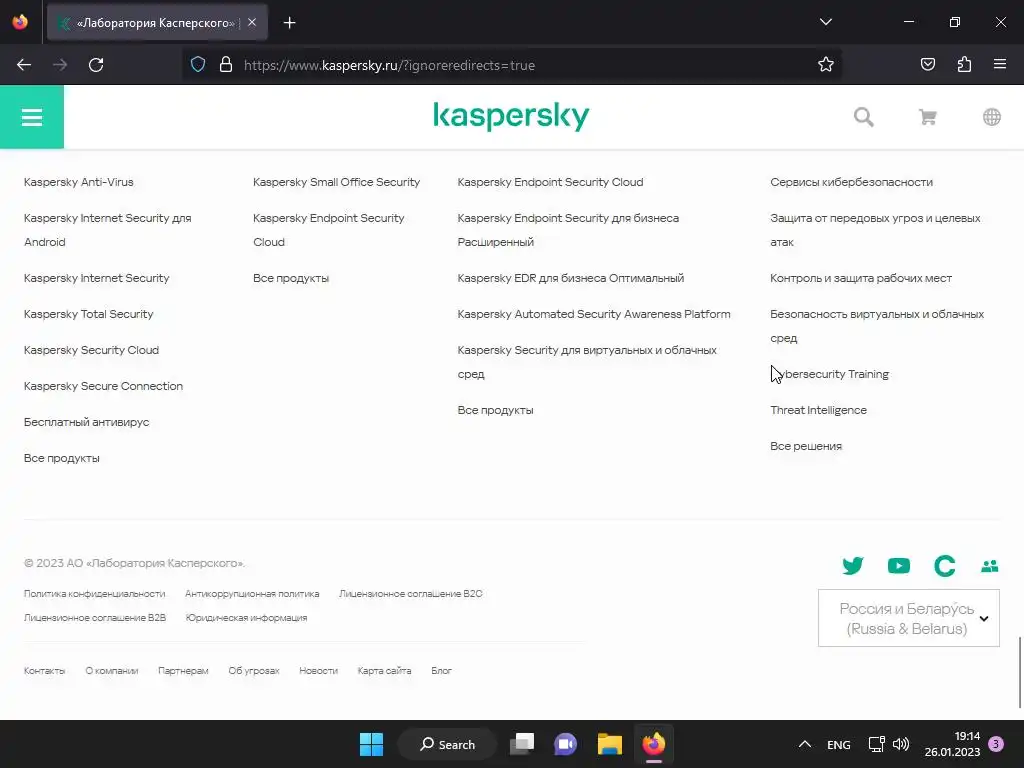Screen dimensions: 1024x768
Task: Open the tracking protection shield icon
Action: [198, 65]
